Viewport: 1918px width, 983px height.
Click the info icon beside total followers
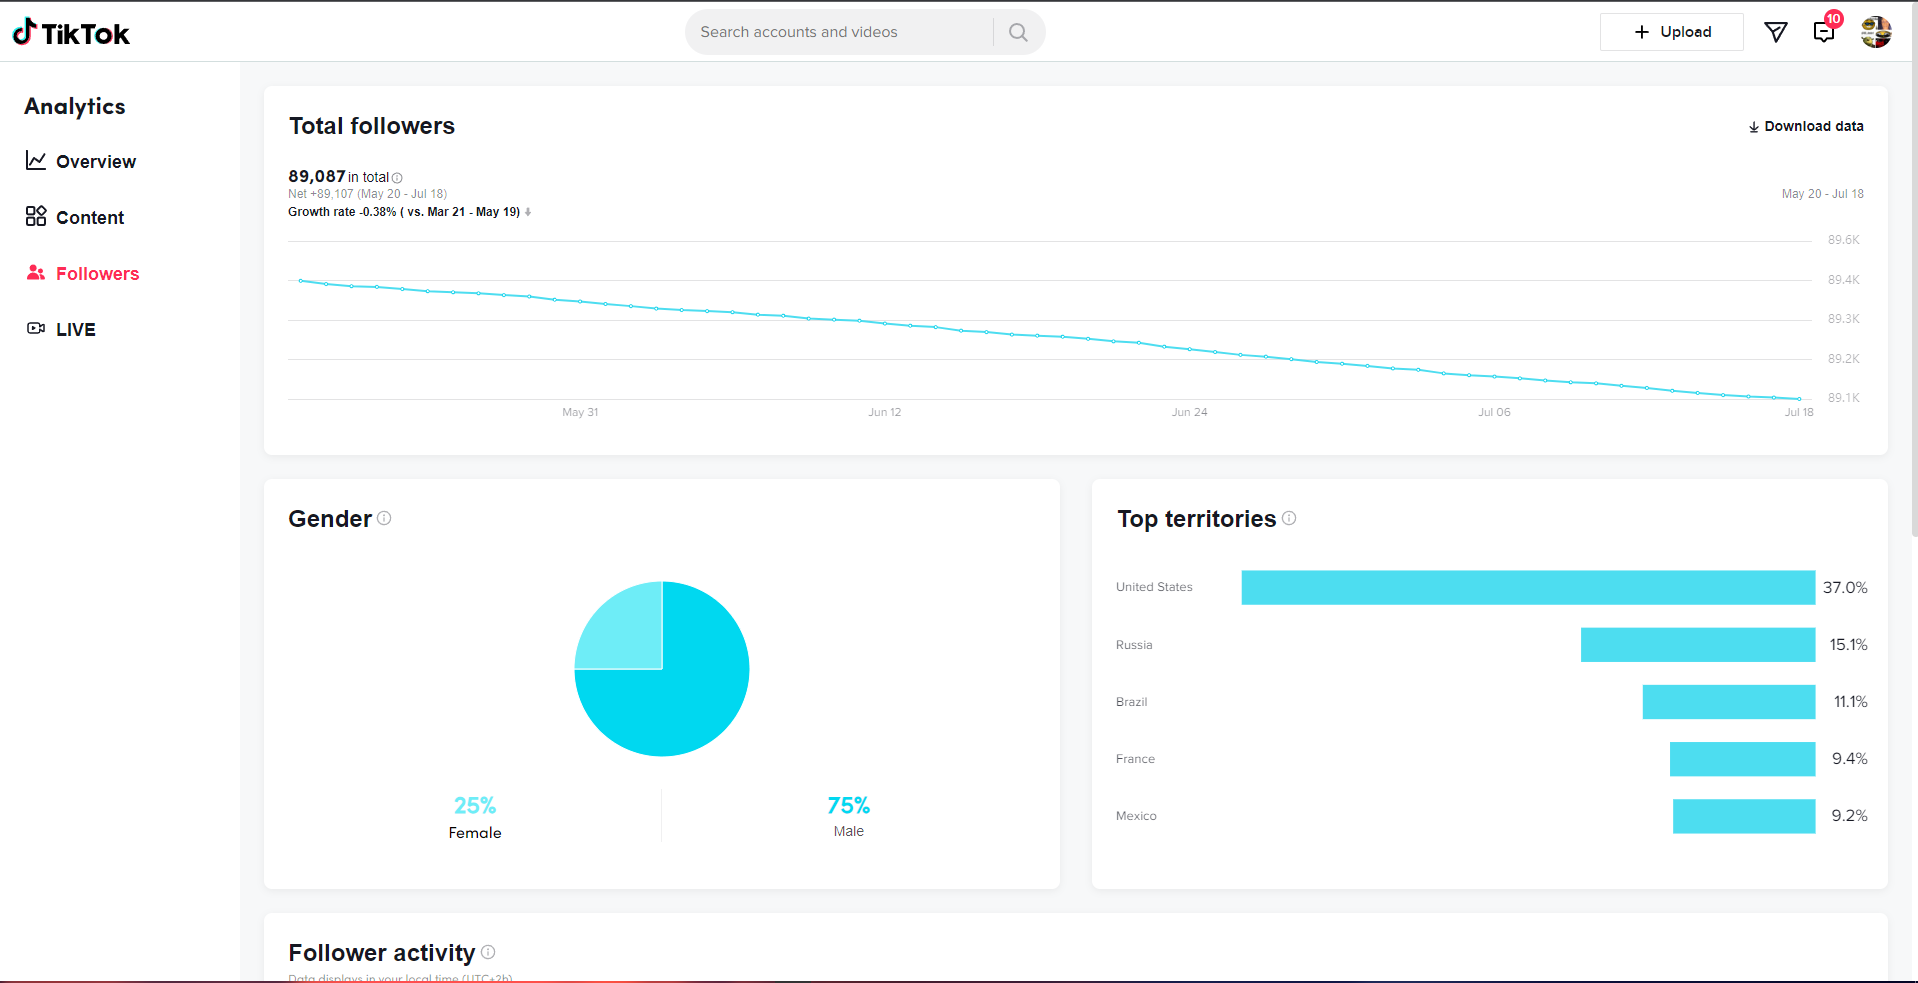tap(397, 178)
